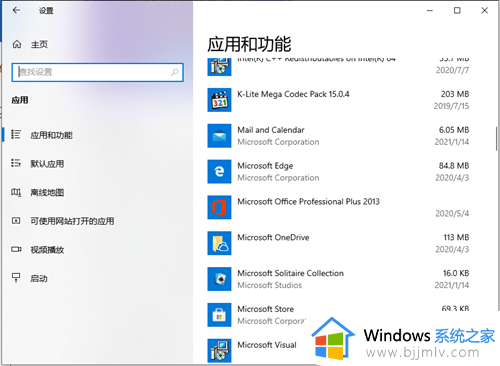Image resolution: width=500 pixels, height=366 pixels.
Task: Click the Microsoft Solitaire Collection icon
Action: click(219, 279)
